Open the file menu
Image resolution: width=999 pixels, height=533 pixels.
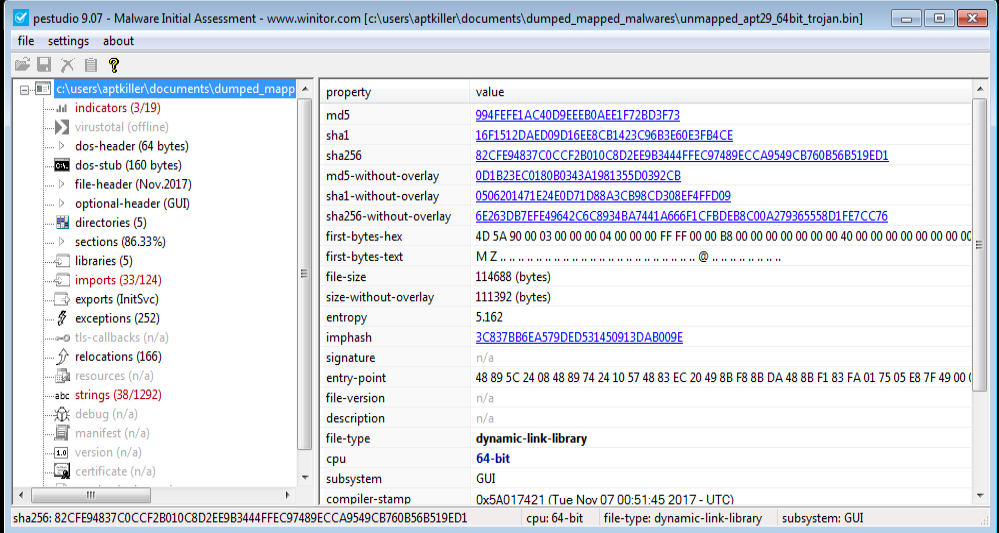[x=26, y=41]
